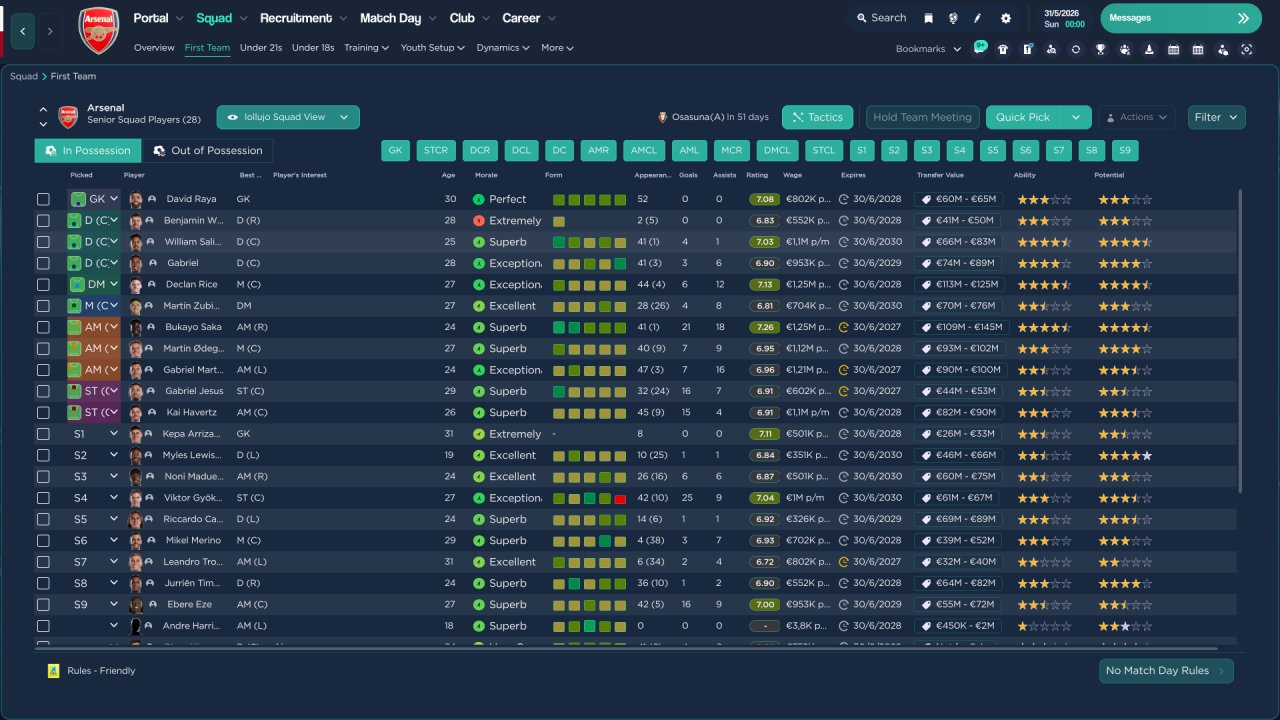Click the Tactics button
Image resolution: width=1280 pixels, height=720 pixels.
tap(817, 117)
